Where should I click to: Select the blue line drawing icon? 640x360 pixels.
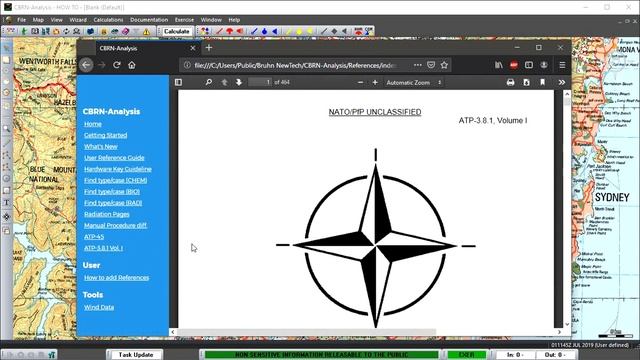(254, 31)
